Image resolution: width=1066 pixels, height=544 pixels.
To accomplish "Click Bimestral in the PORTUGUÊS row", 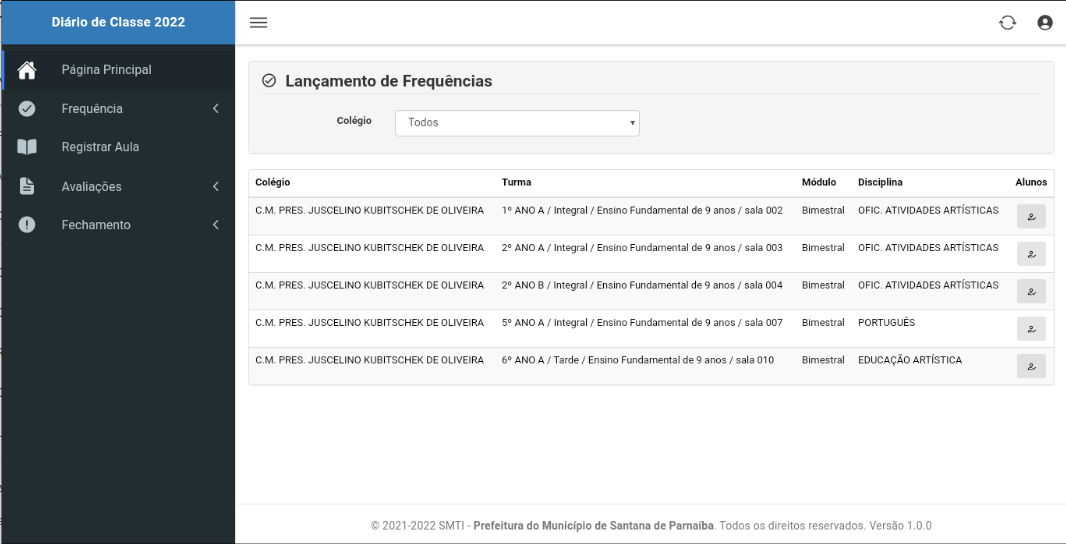I will point(823,323).
